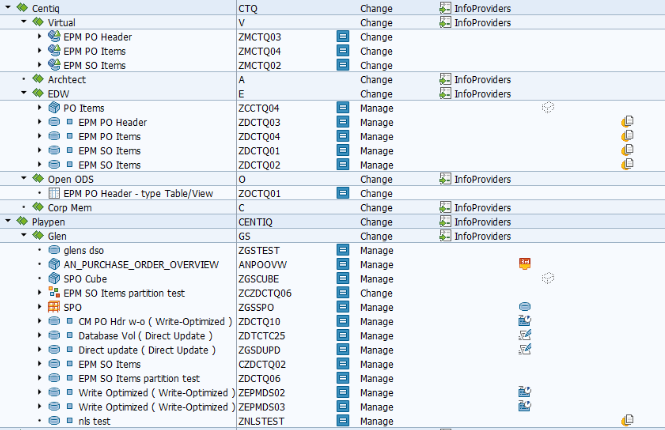This screenshot has width=665, height=430.
Task: Click the orange SPO grid icon
Action: click(54, 307)
